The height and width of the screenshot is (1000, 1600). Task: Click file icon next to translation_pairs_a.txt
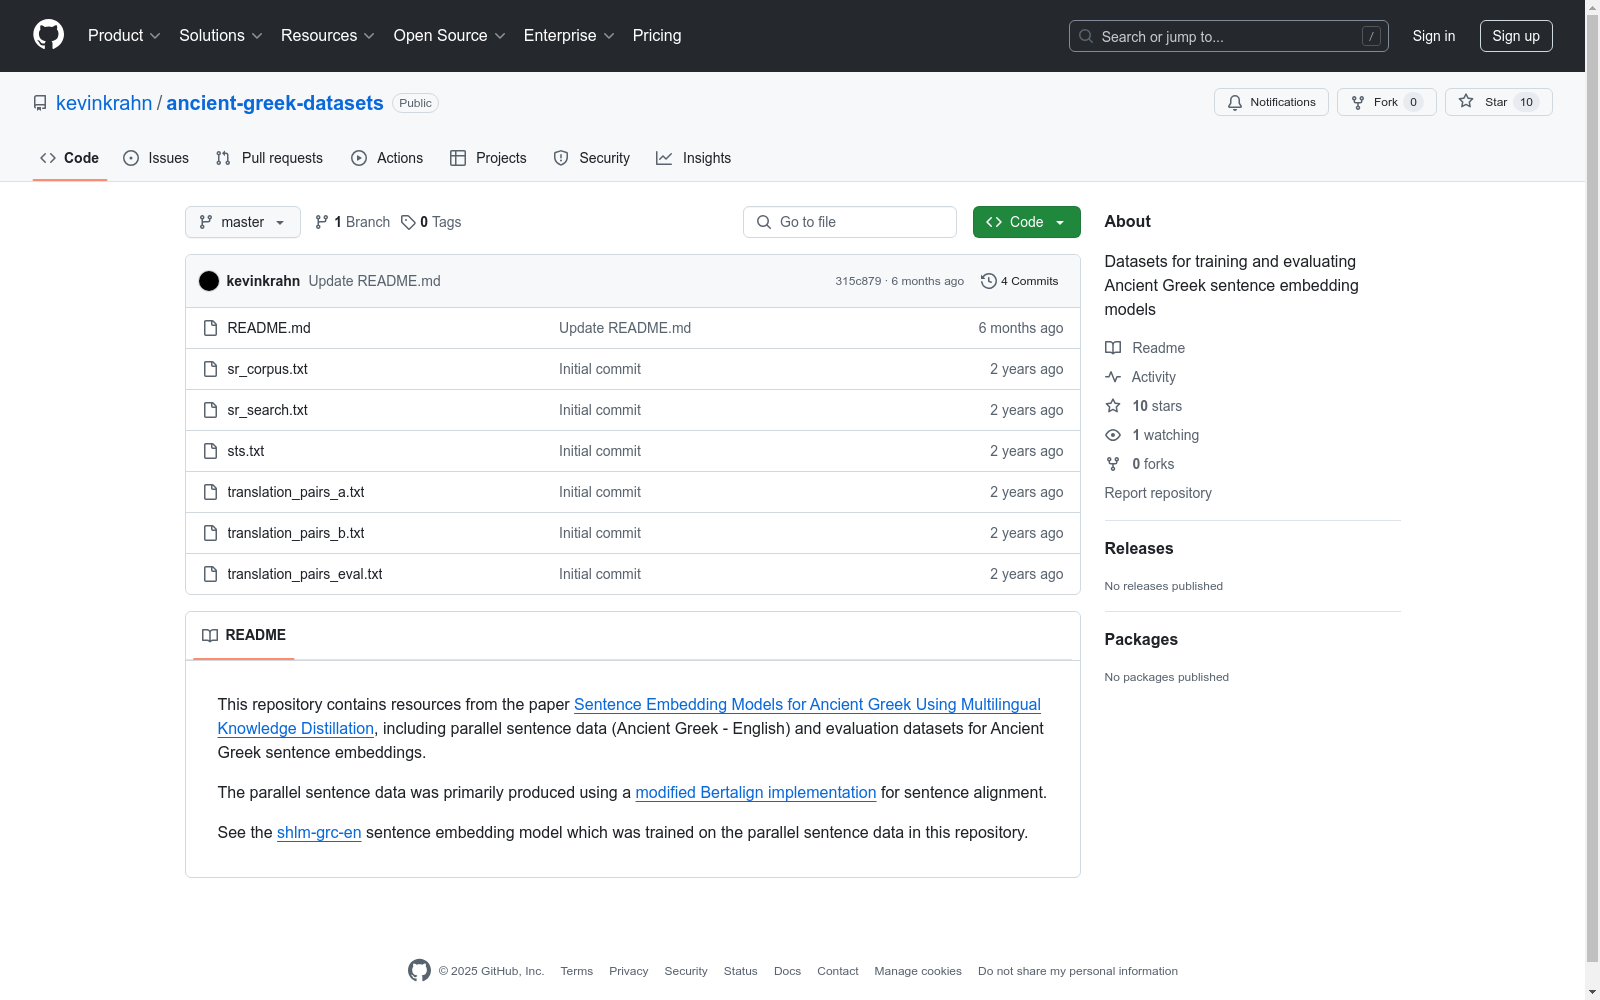pos(210,492)
